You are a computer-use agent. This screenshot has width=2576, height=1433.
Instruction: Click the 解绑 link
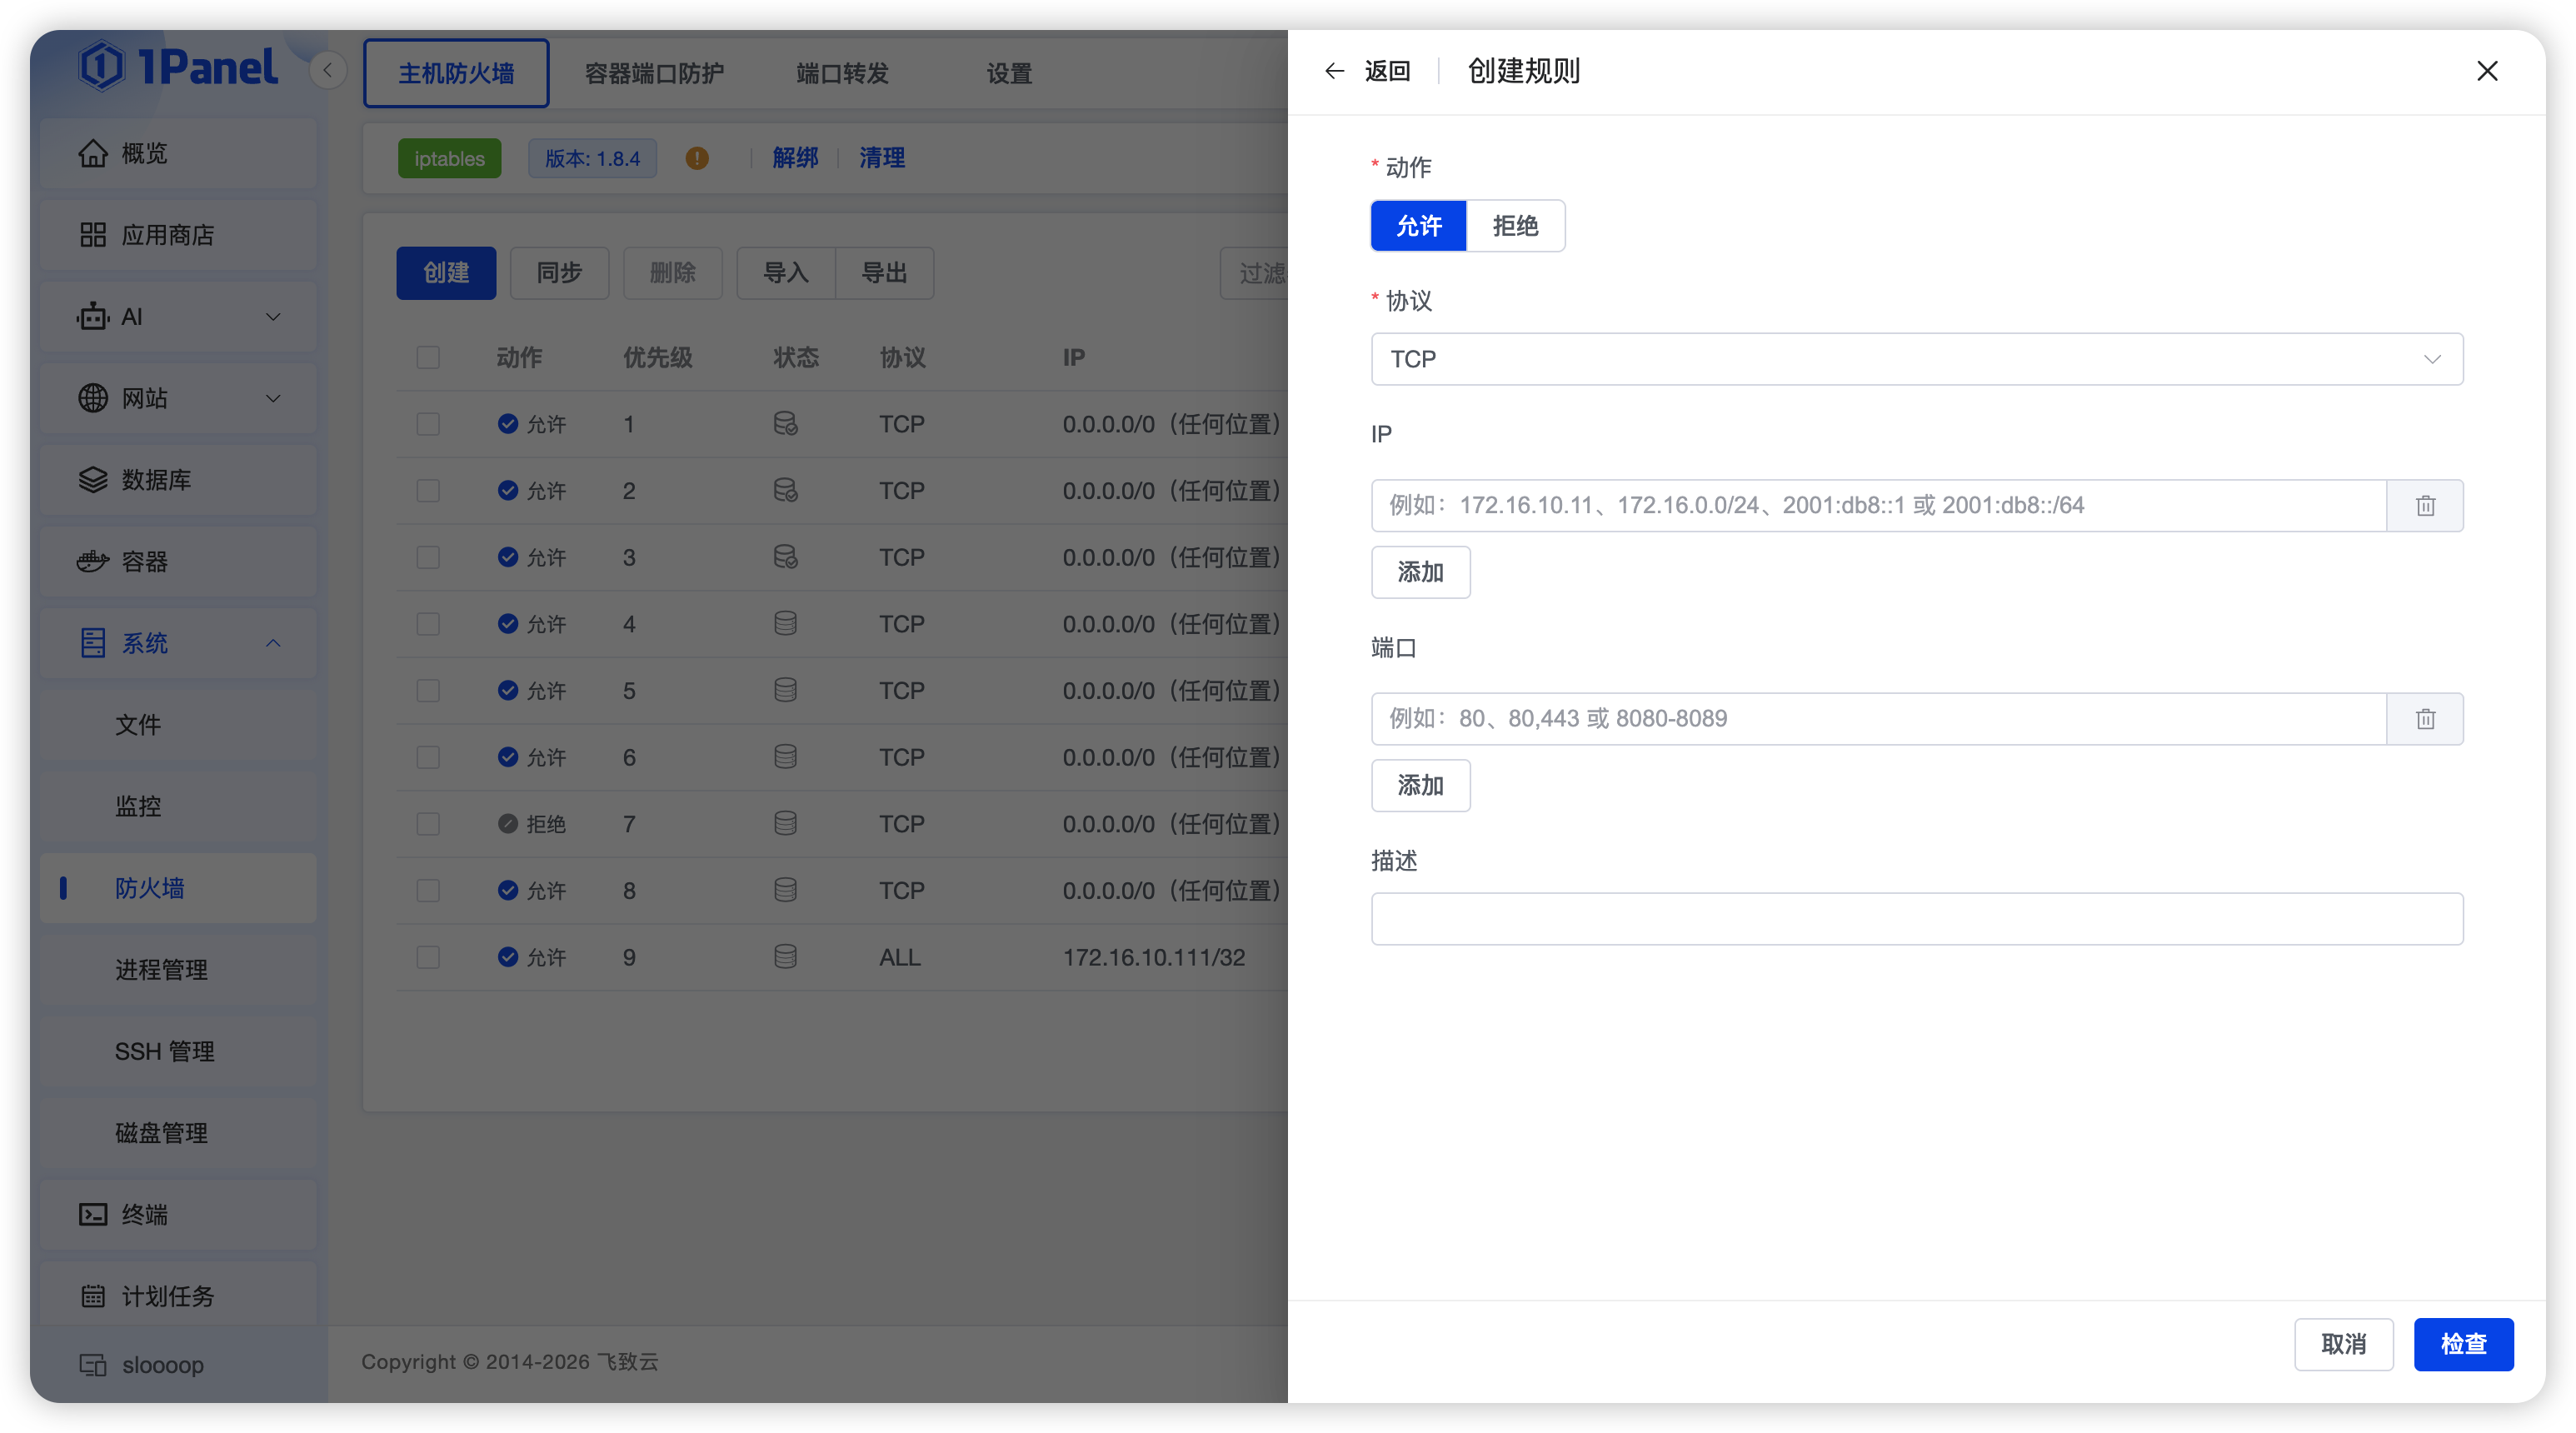coord(795,158)
